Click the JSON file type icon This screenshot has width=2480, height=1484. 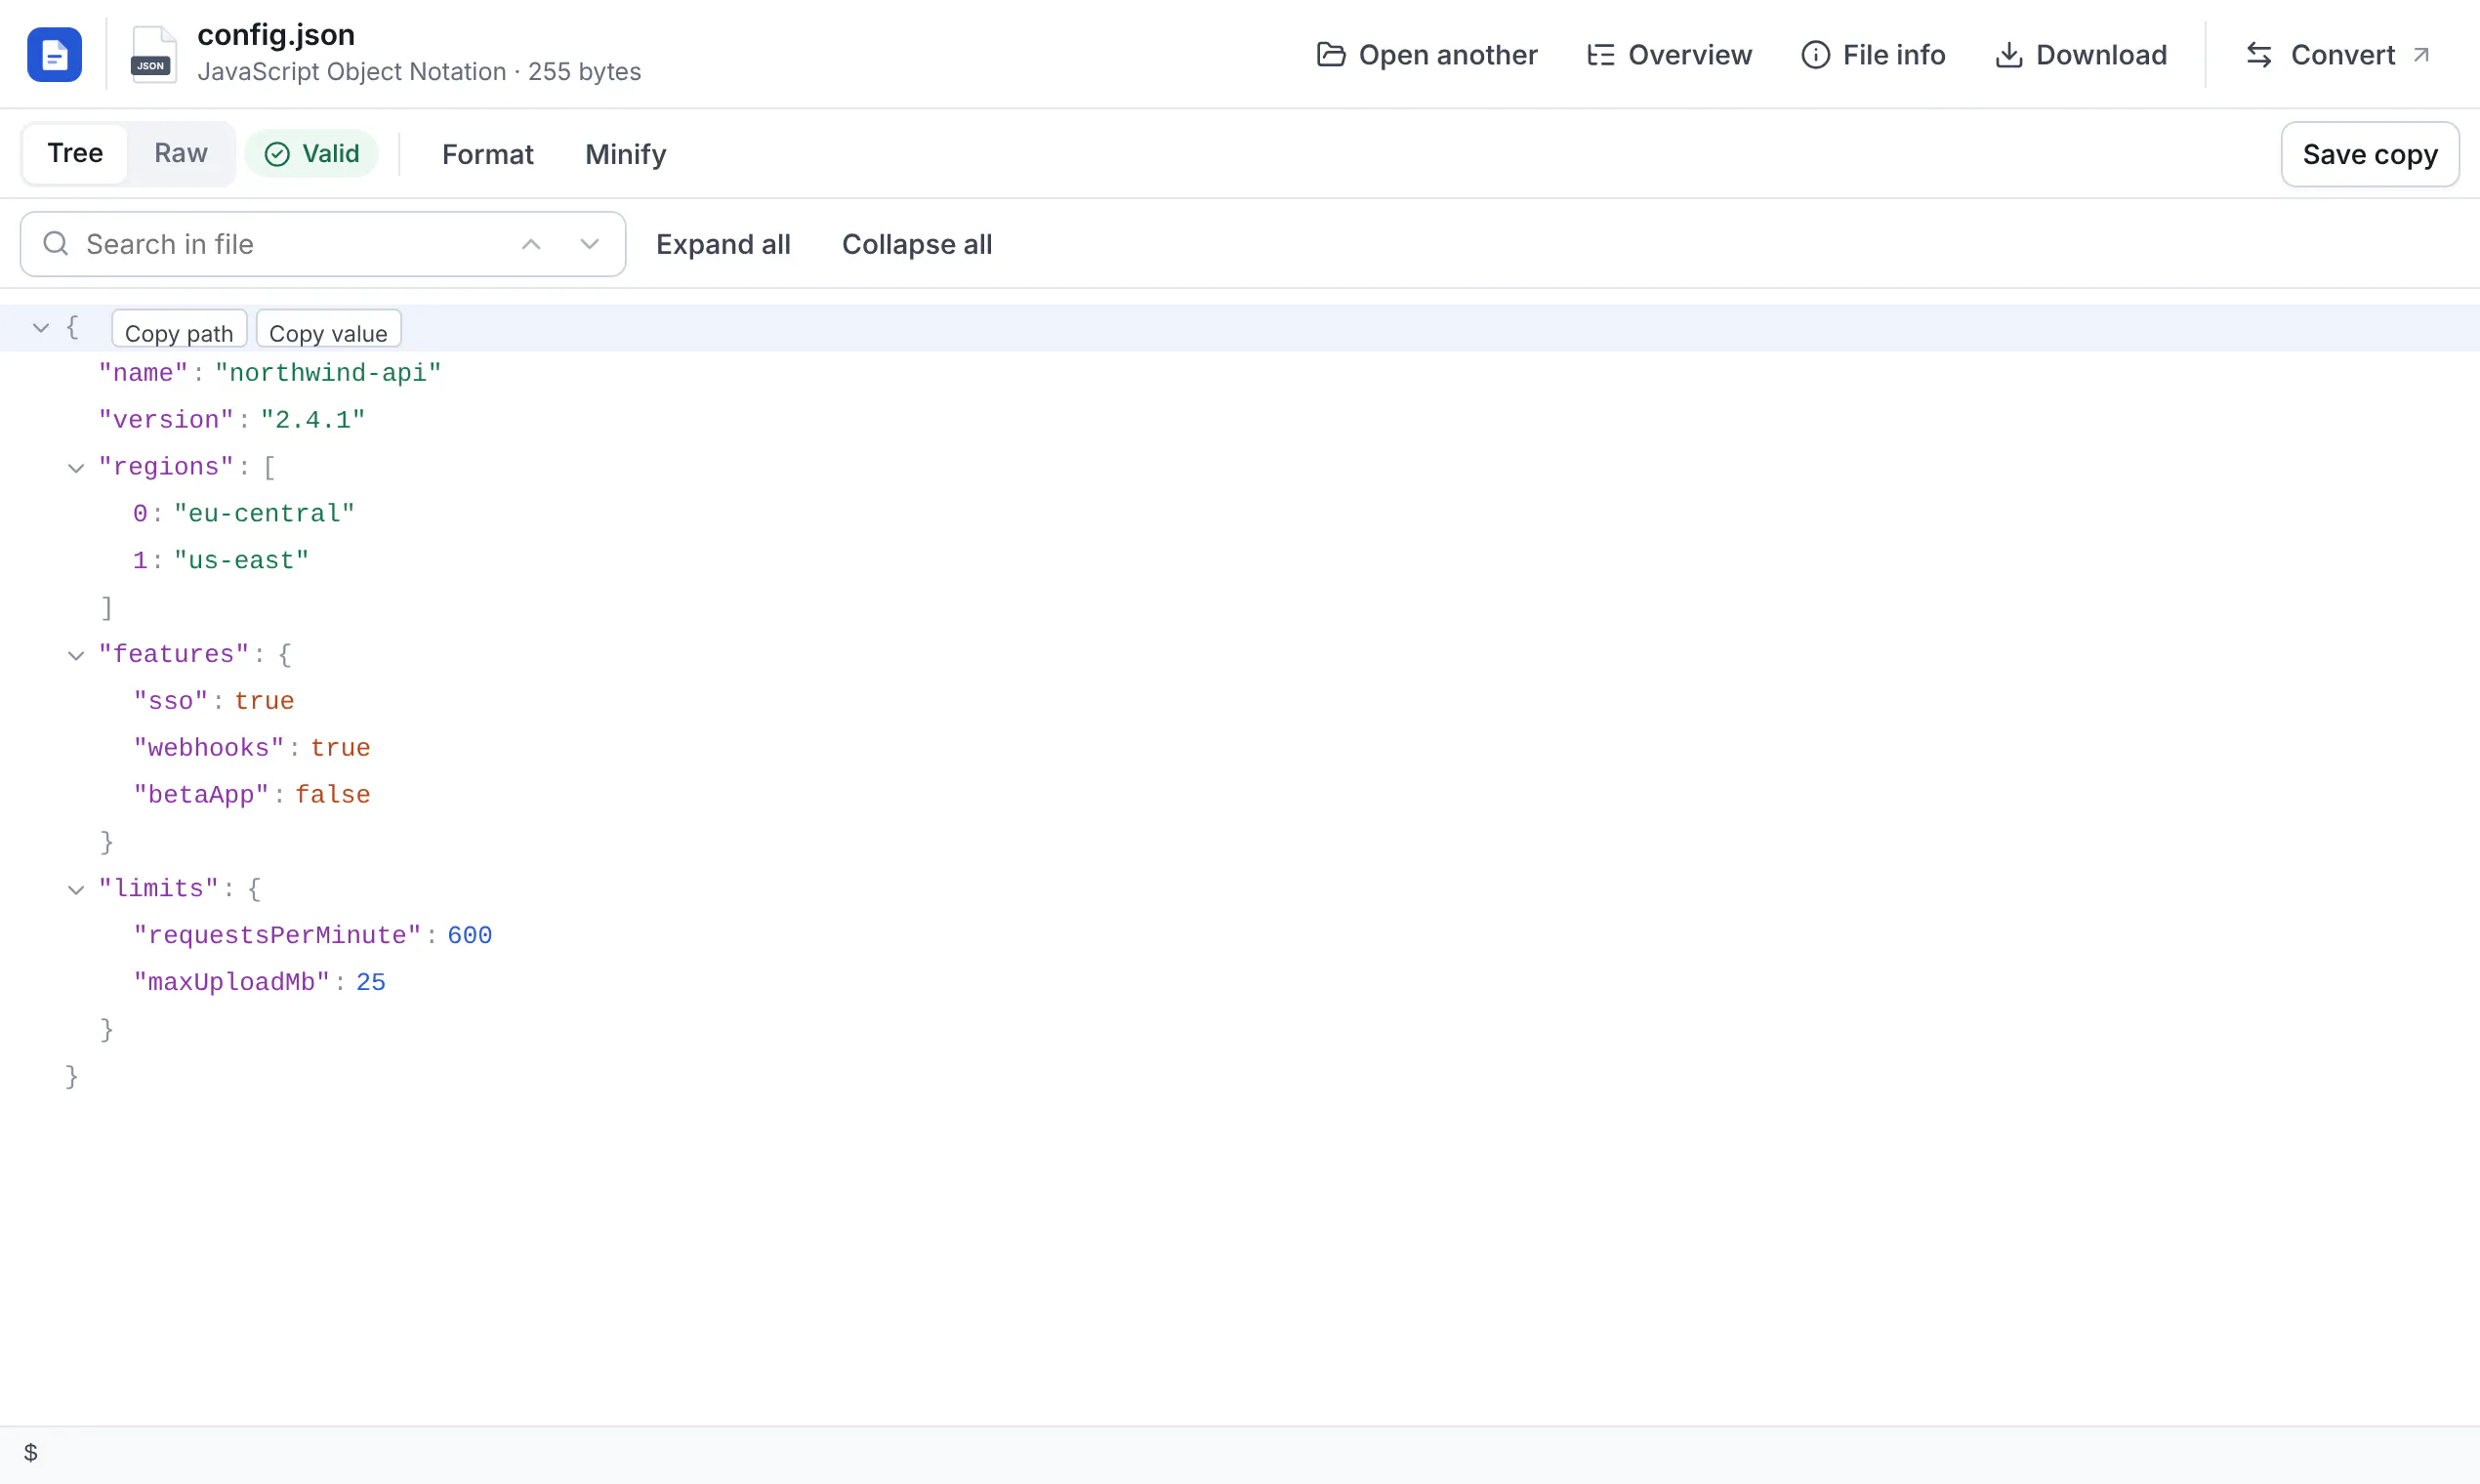153,54
